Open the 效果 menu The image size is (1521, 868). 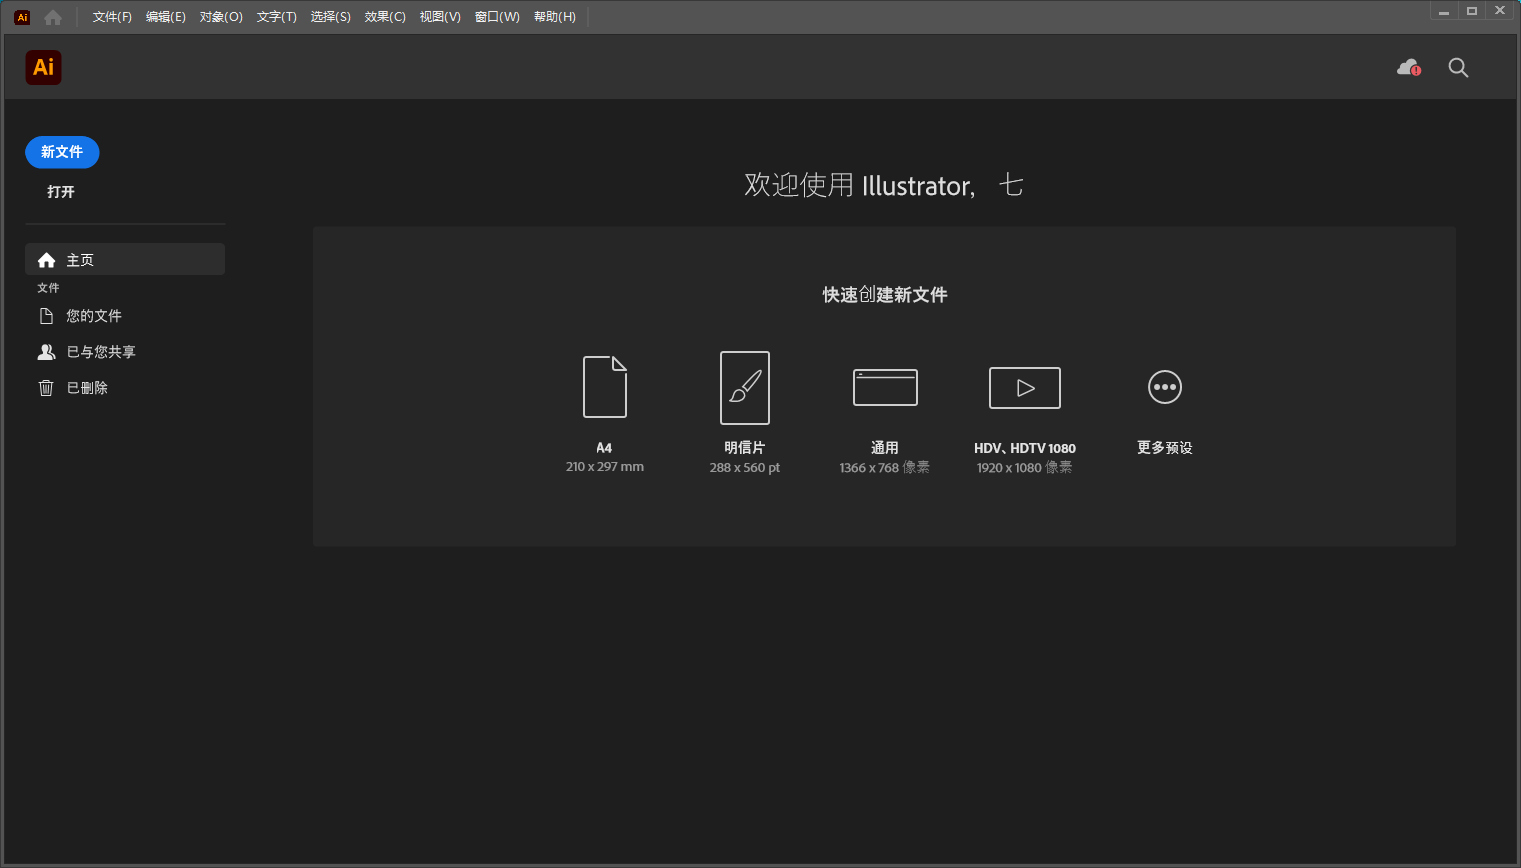[384, 16]
